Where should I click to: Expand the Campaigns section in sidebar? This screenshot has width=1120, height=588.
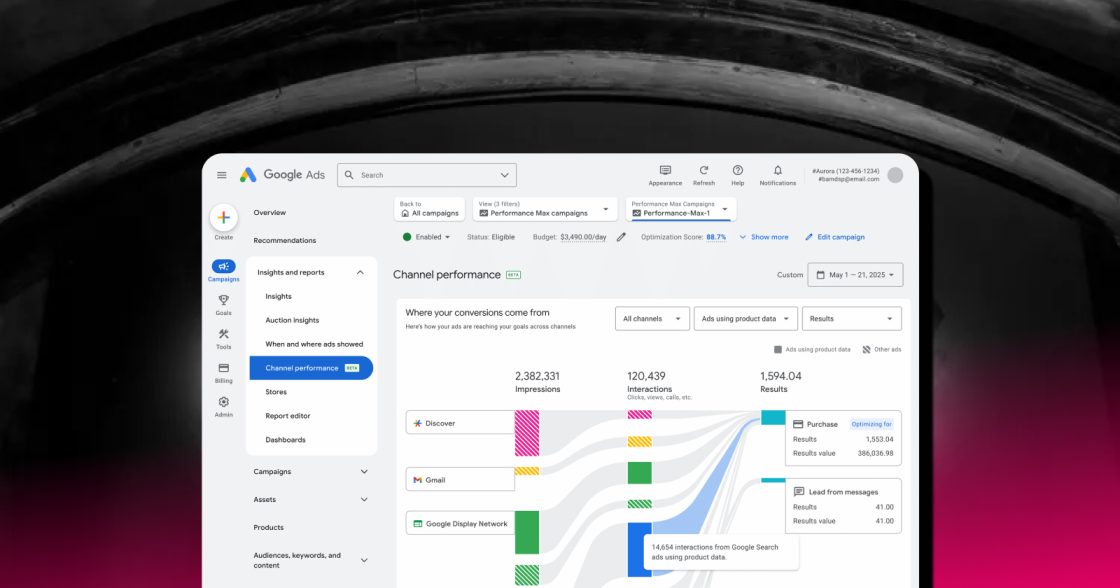pos(364,472)
